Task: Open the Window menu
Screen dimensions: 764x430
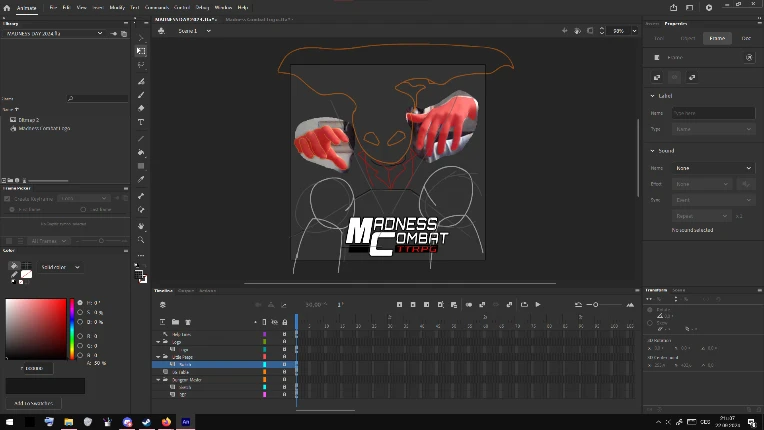Action: [x=223, y=8]
